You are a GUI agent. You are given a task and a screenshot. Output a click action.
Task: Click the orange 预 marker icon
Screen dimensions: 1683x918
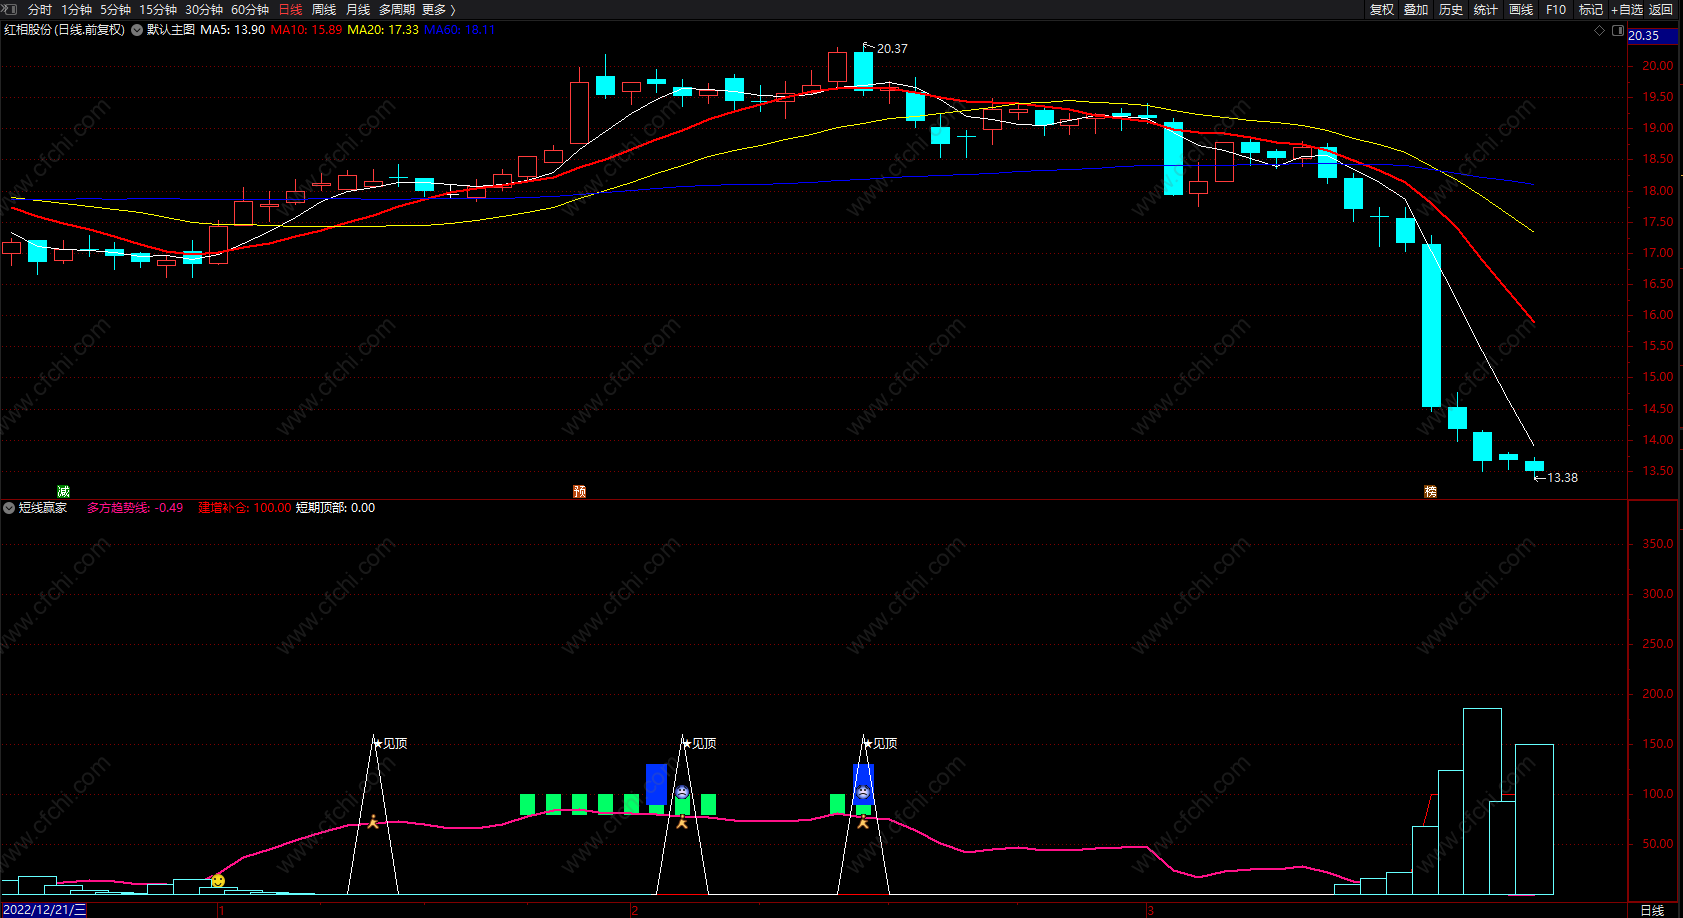(579, 491)
